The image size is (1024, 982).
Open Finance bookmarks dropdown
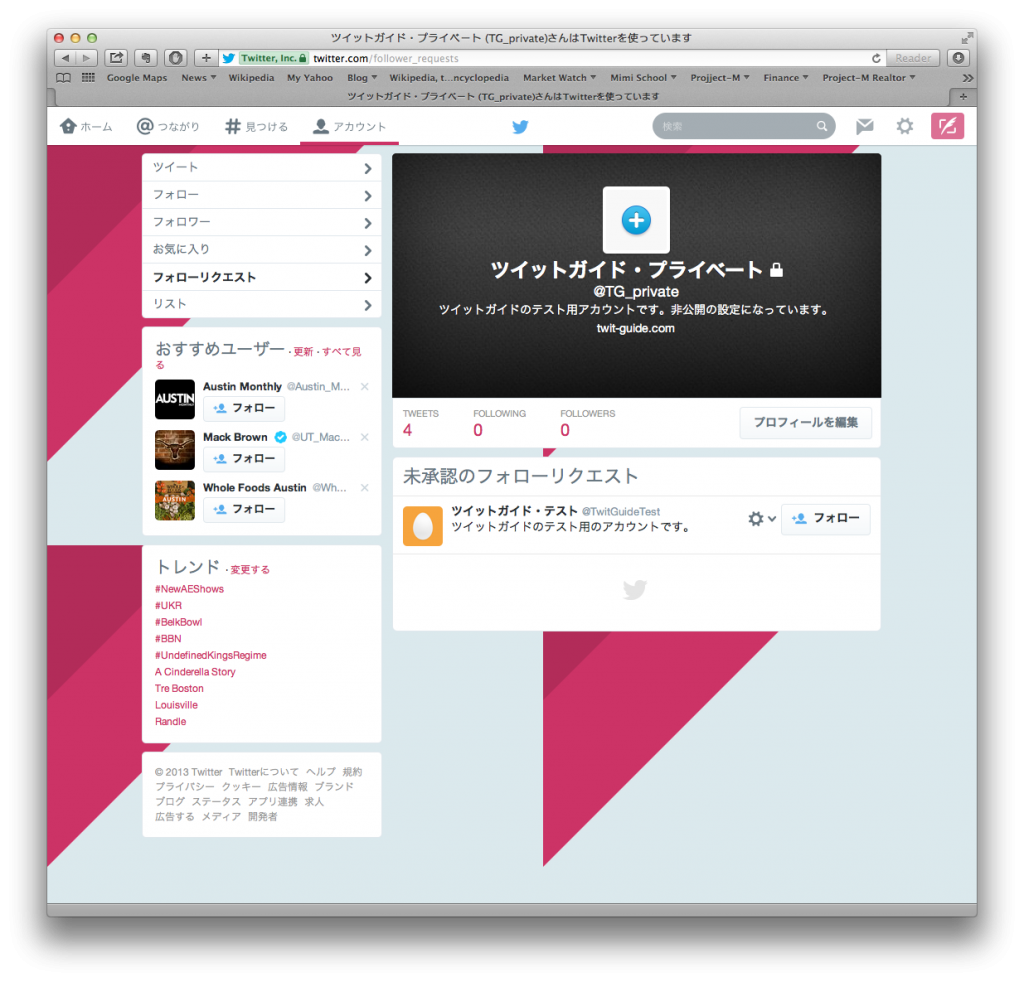(786, 78)
